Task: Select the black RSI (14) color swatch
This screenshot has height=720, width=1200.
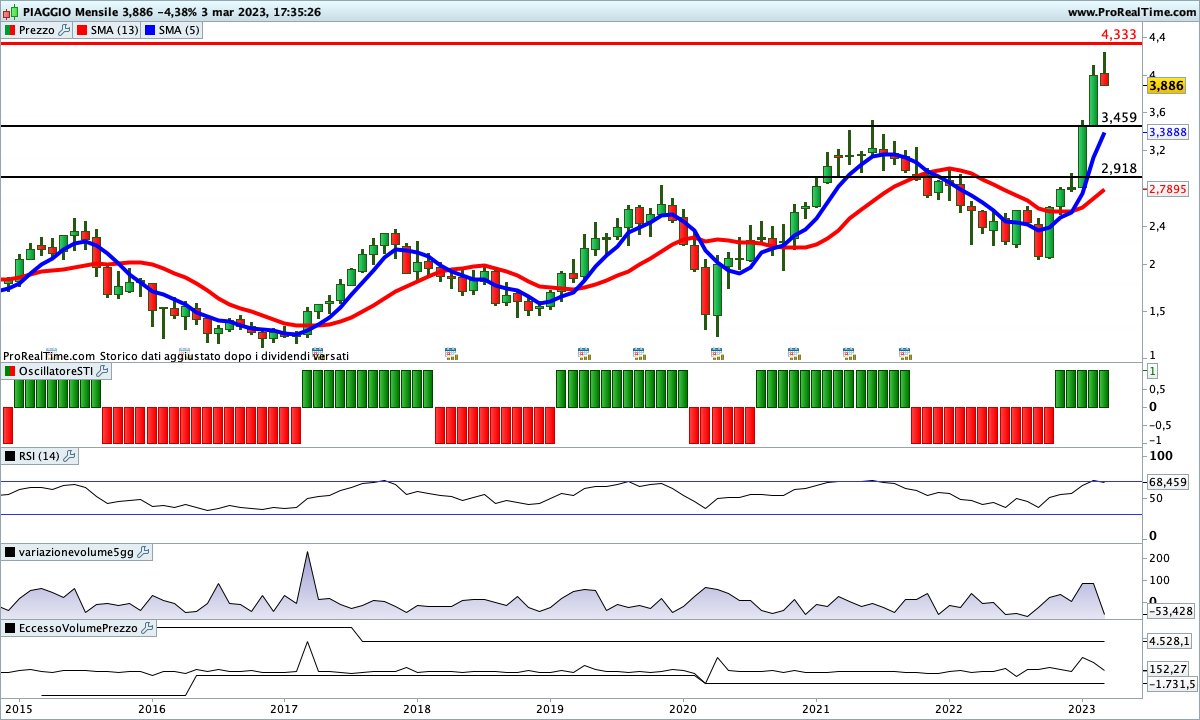Action: coord(9,456)
